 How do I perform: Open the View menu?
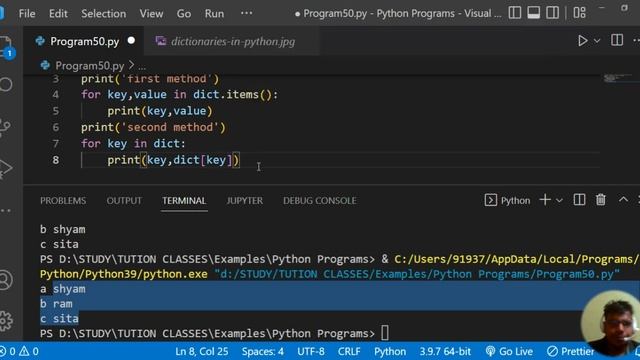(x=151, y=13)
